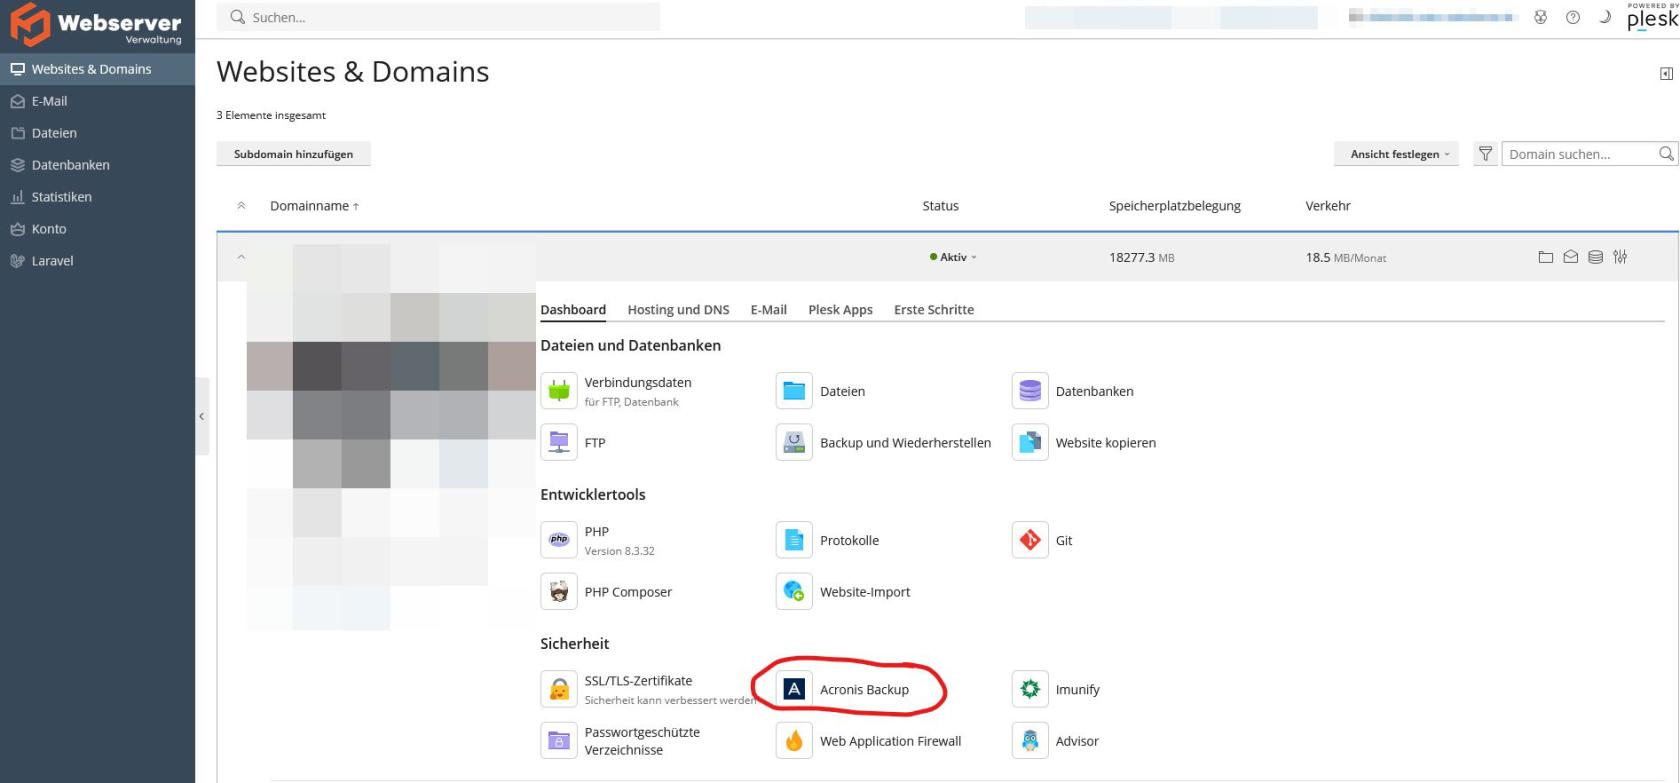Image resolution: width=1680 pixels, height=783 pixels.
Task: Switch to Hosting und DNS tab
Action: (x=678, y=310)
